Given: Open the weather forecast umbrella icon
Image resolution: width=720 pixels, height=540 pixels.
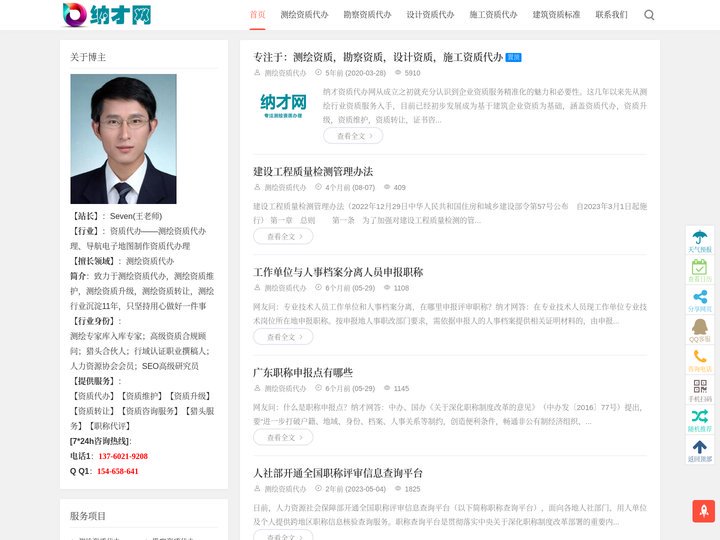Looking at the screenshot, I should pos(699,241).
